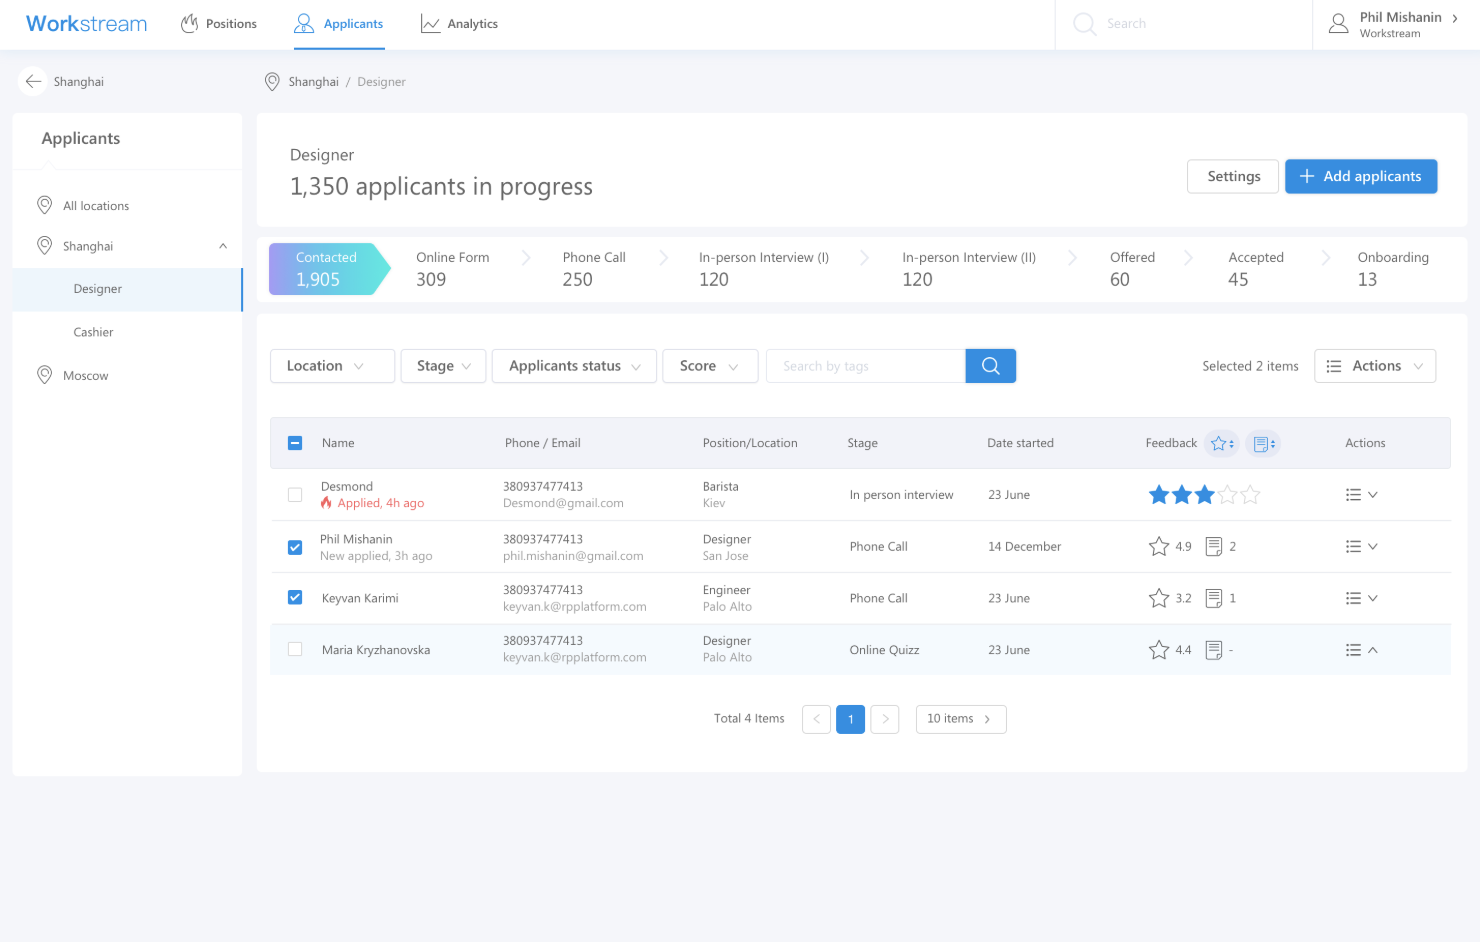Click the star icon for Keyvan Karimi
Screen dimensions: 1480x942
[x=1159, y=598]
